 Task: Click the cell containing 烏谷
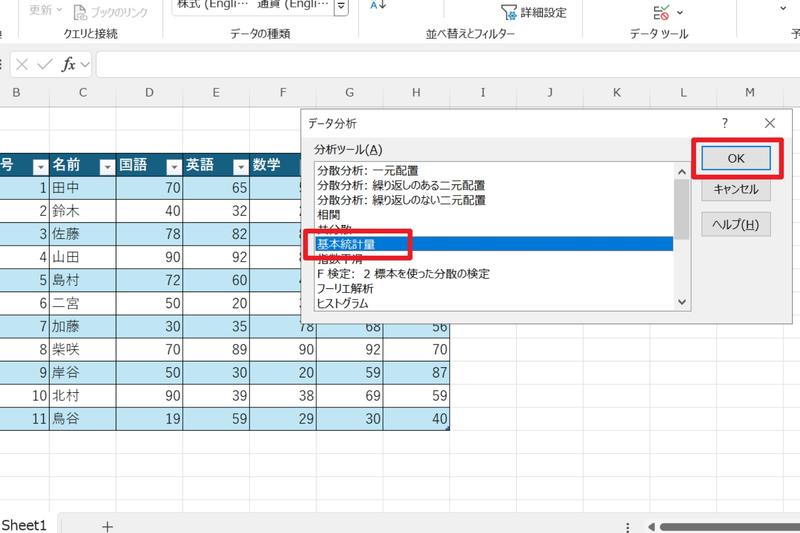tap(83, 419)
